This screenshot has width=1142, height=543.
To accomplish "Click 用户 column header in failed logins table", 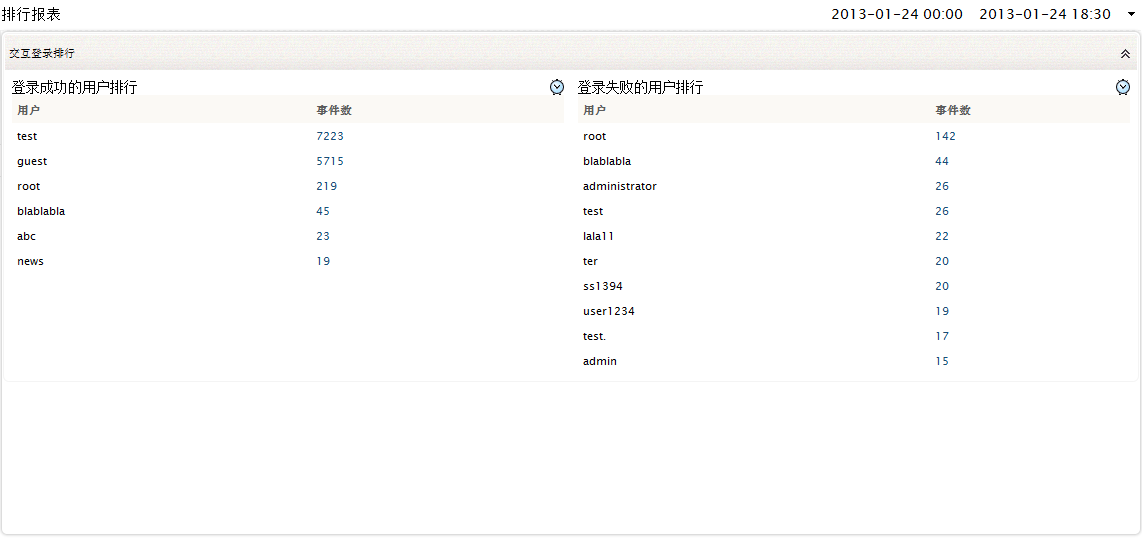I will [594, 111].
